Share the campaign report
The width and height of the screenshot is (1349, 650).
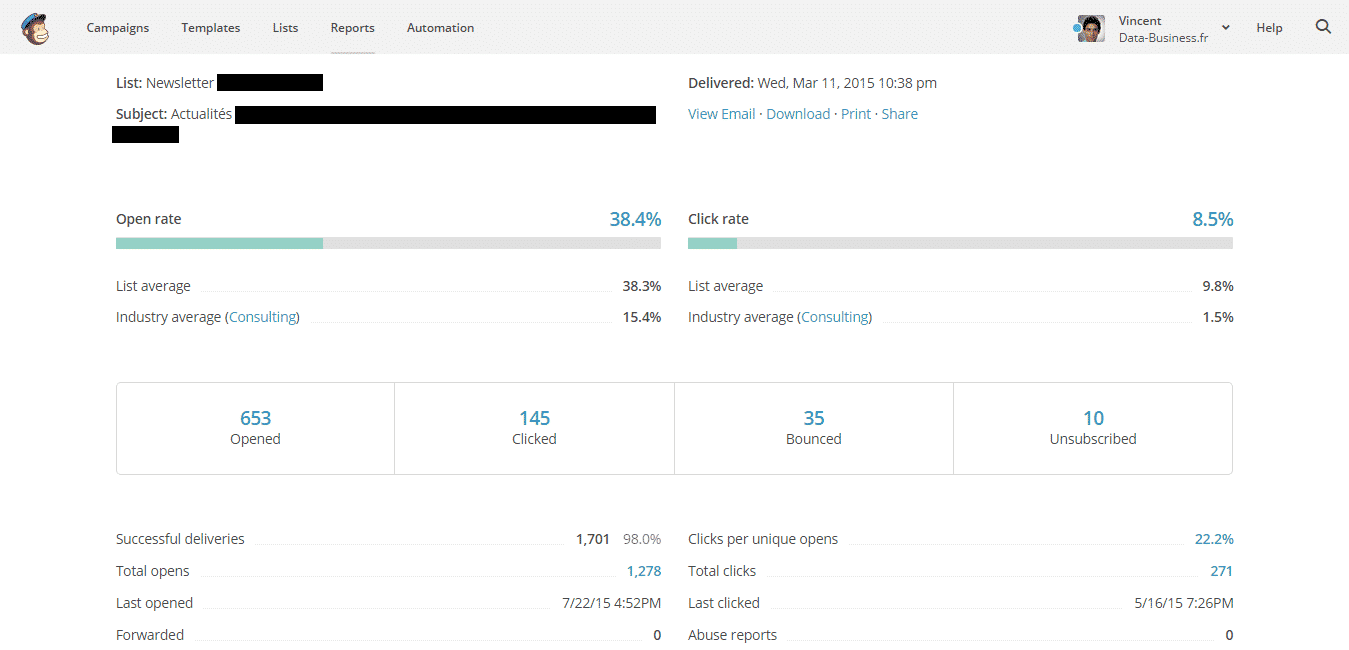tap(899, 114)
